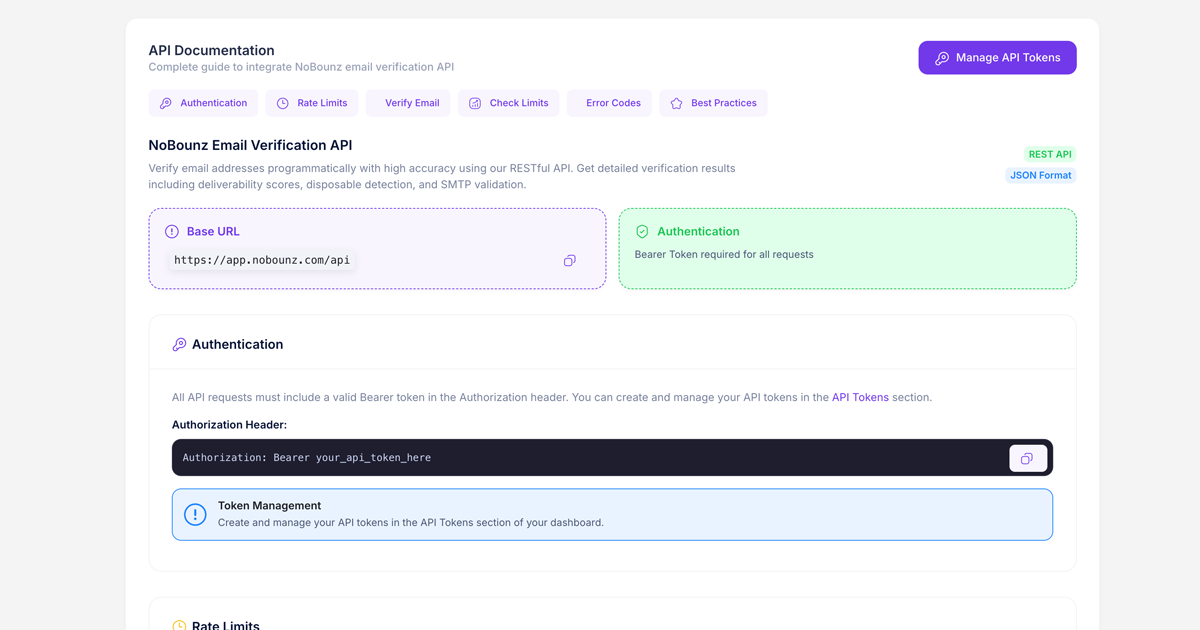Click the Manage API Tokens button

tap(997, 58)
